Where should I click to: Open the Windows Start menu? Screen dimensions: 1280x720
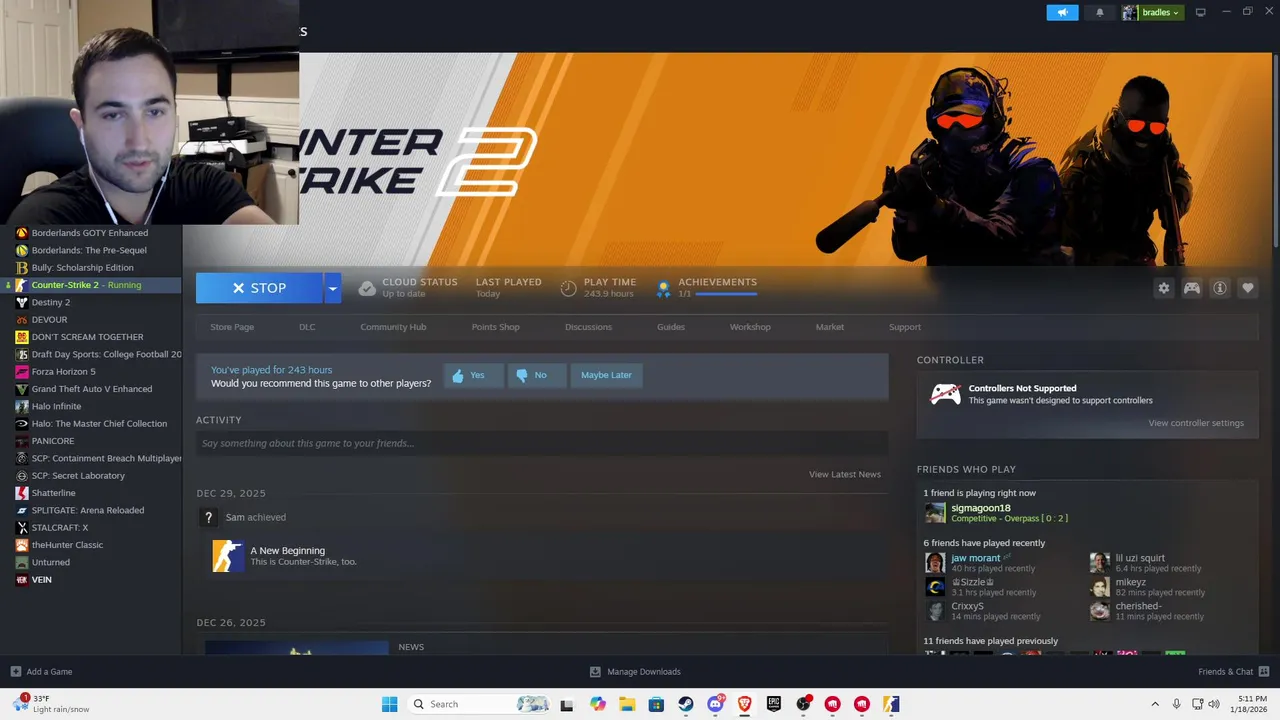(x=390, y=704)
